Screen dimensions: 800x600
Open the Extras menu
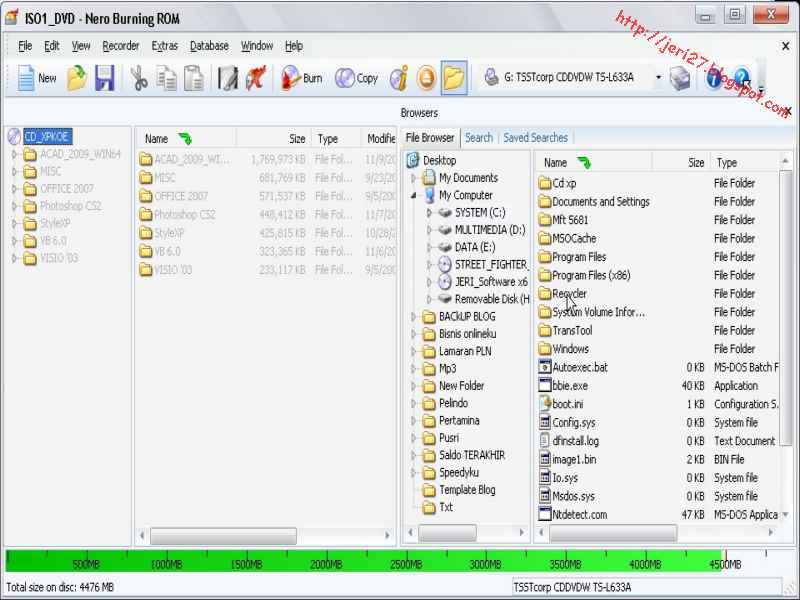(164, 46)
